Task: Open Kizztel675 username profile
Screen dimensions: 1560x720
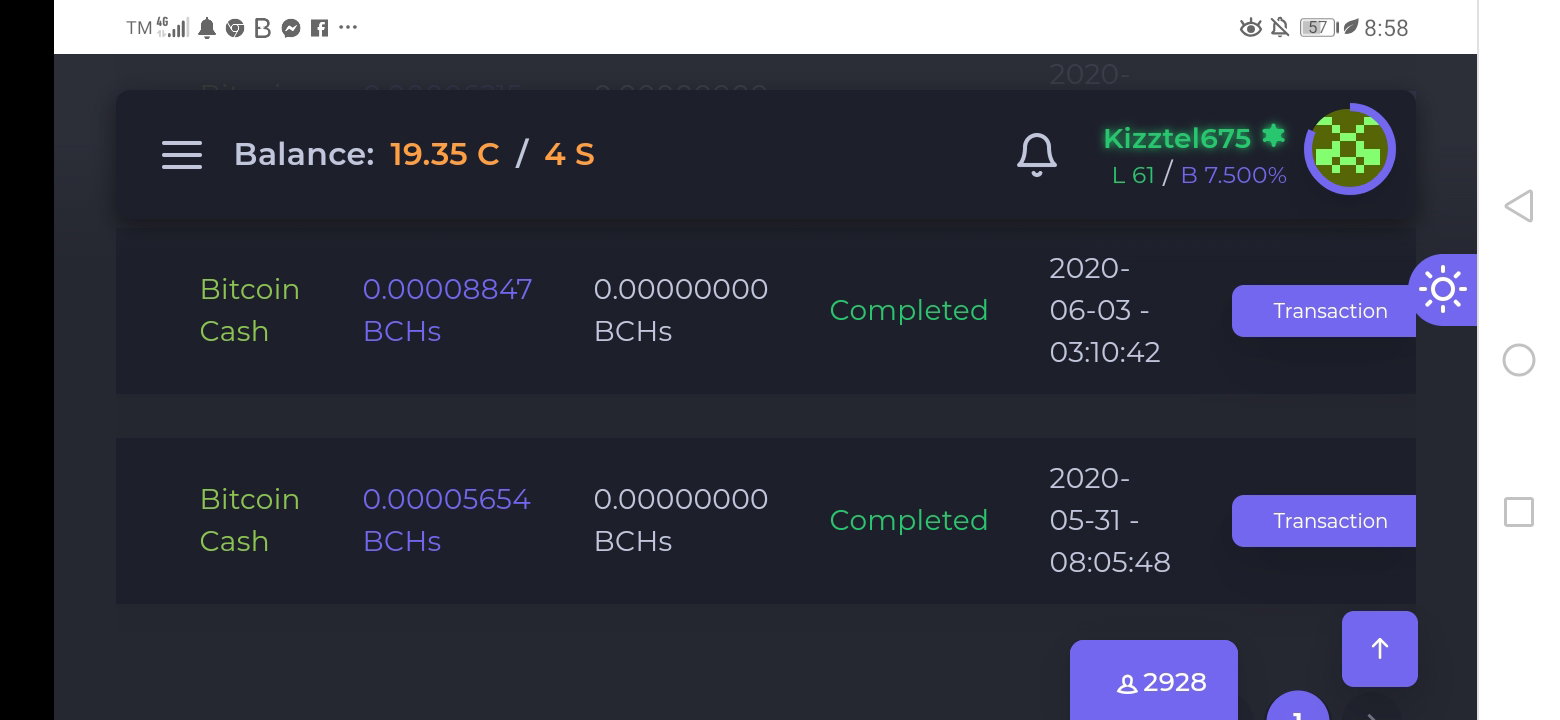Action: [1177, 138]
